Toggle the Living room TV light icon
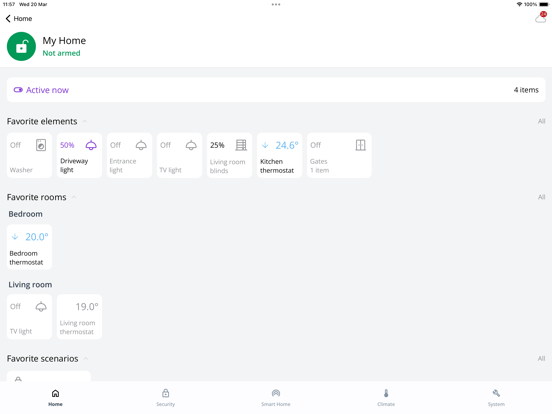552x414 pixels. [41, 307]
